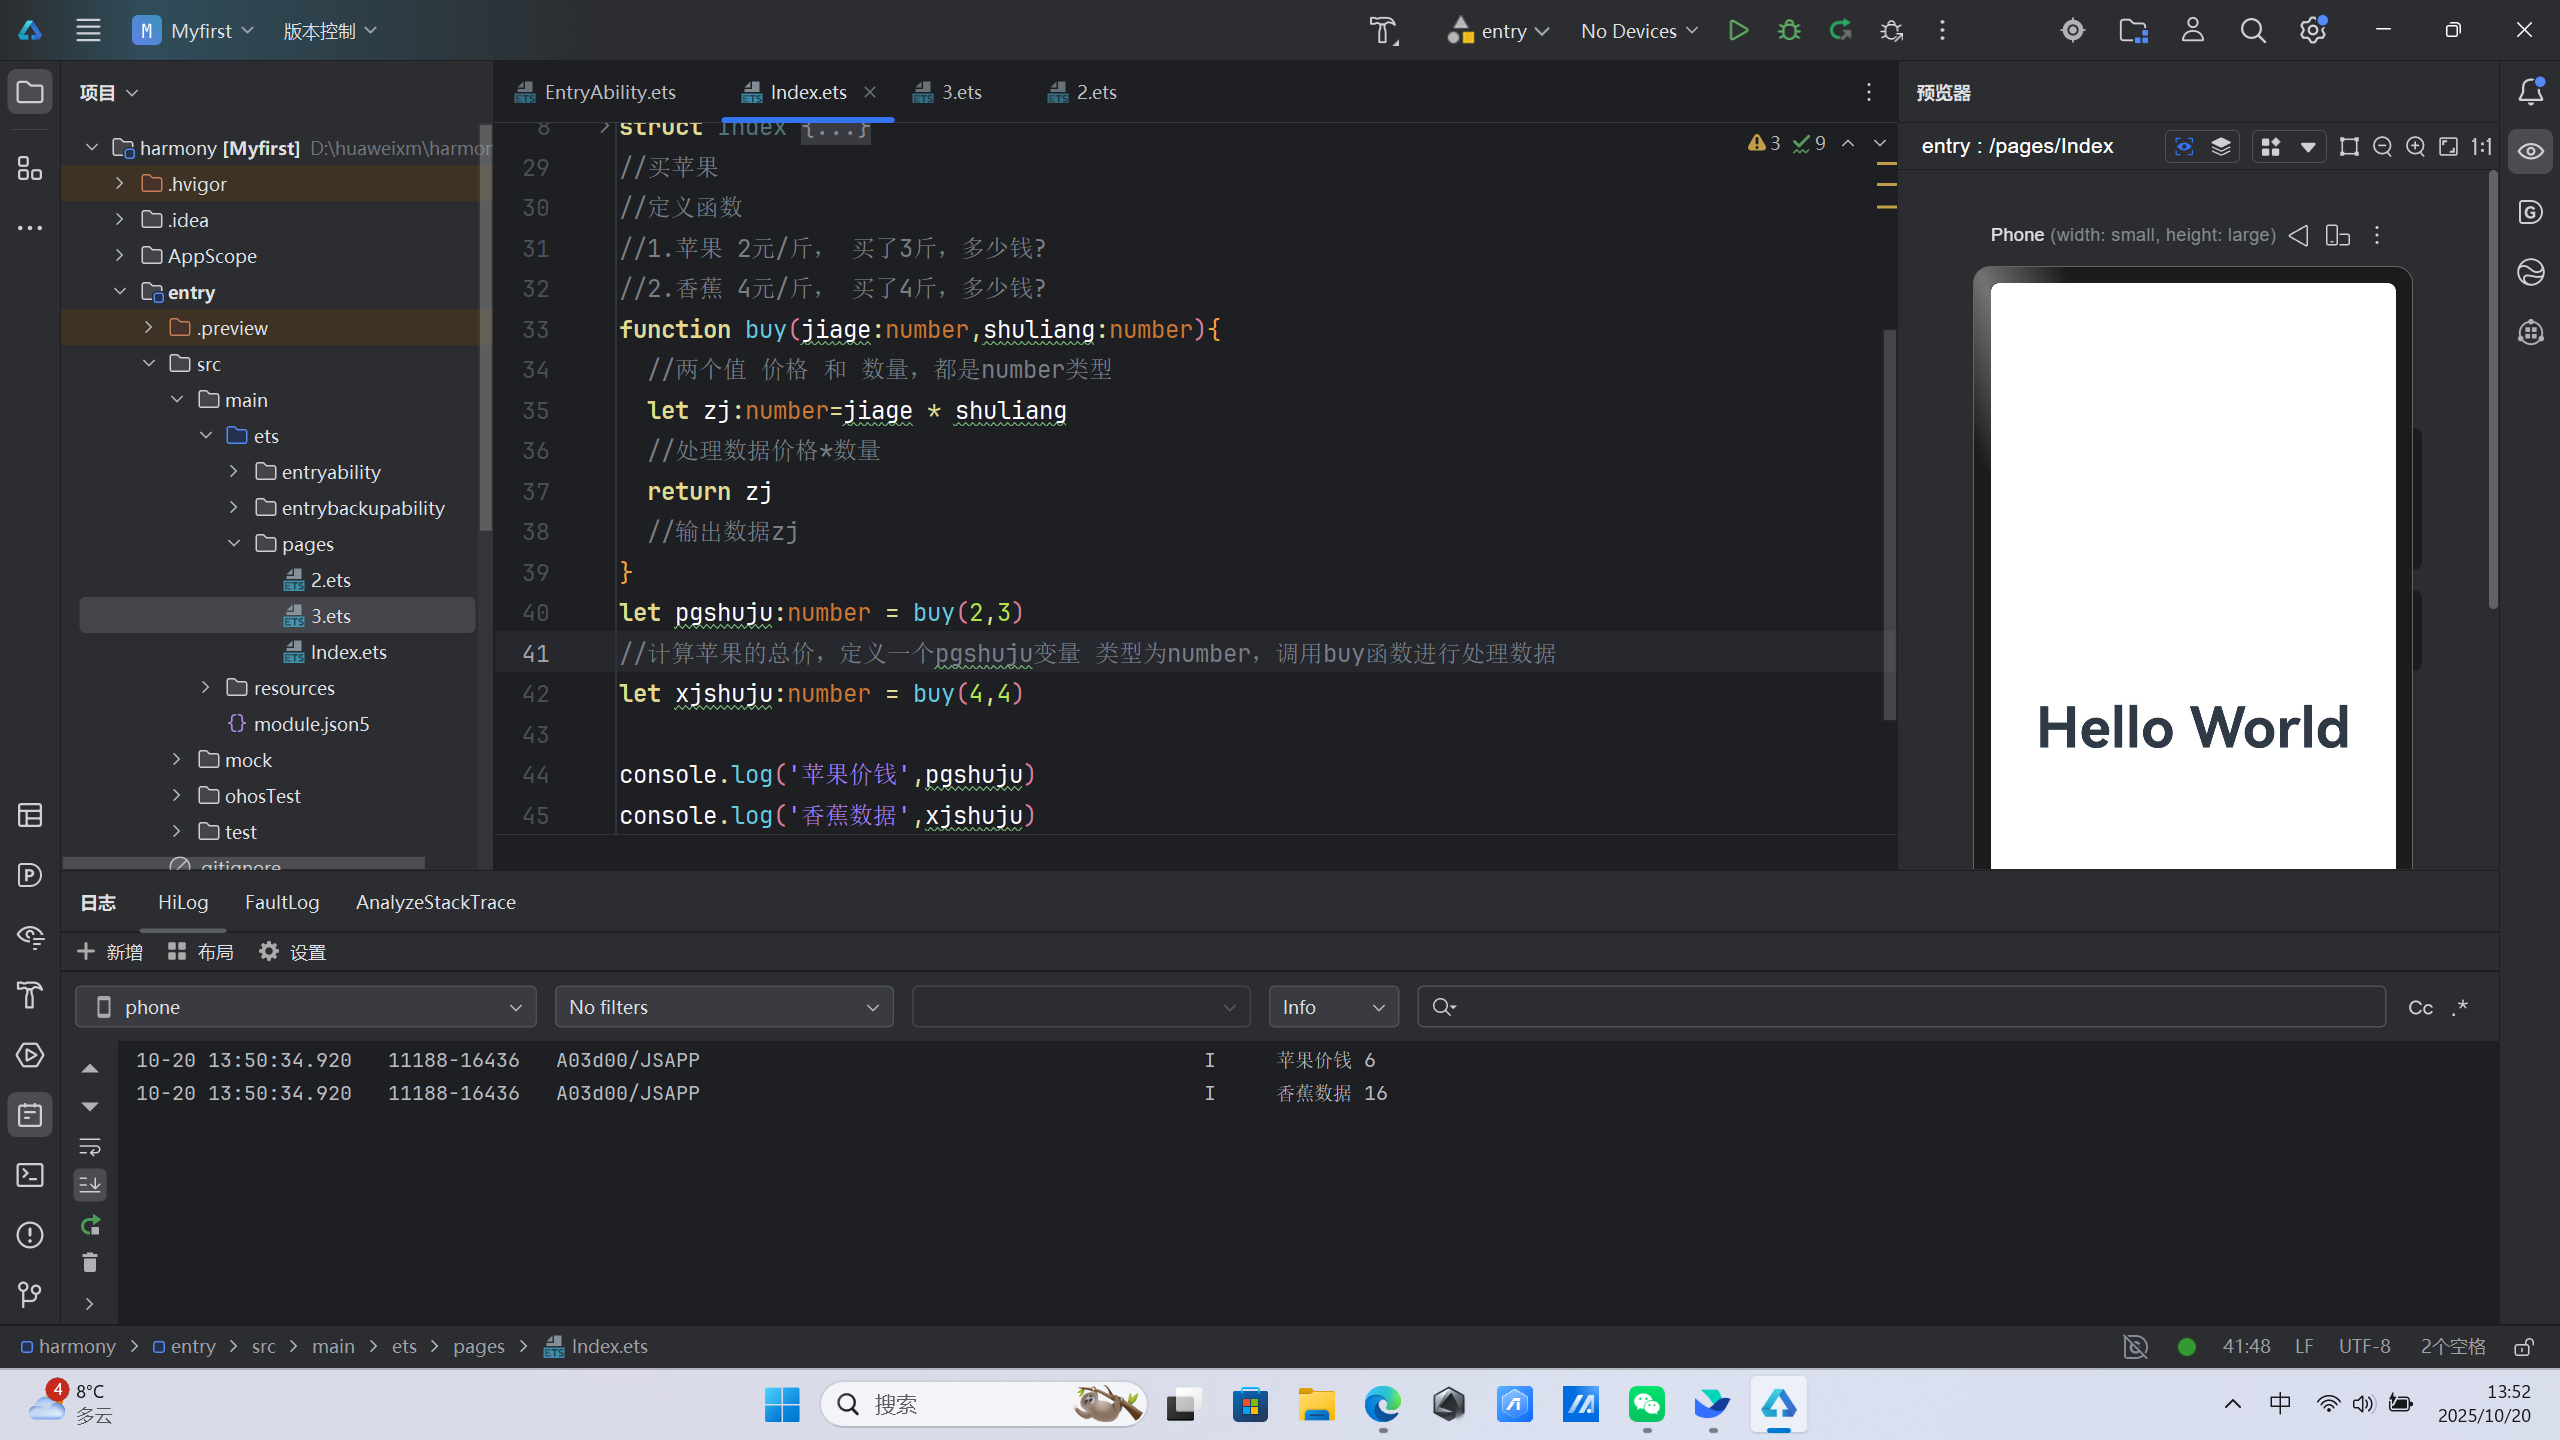The height and width of the screenshot is (1440, 2560).
Task: Toggle match case Cc in log search
Action: 2420,1007
